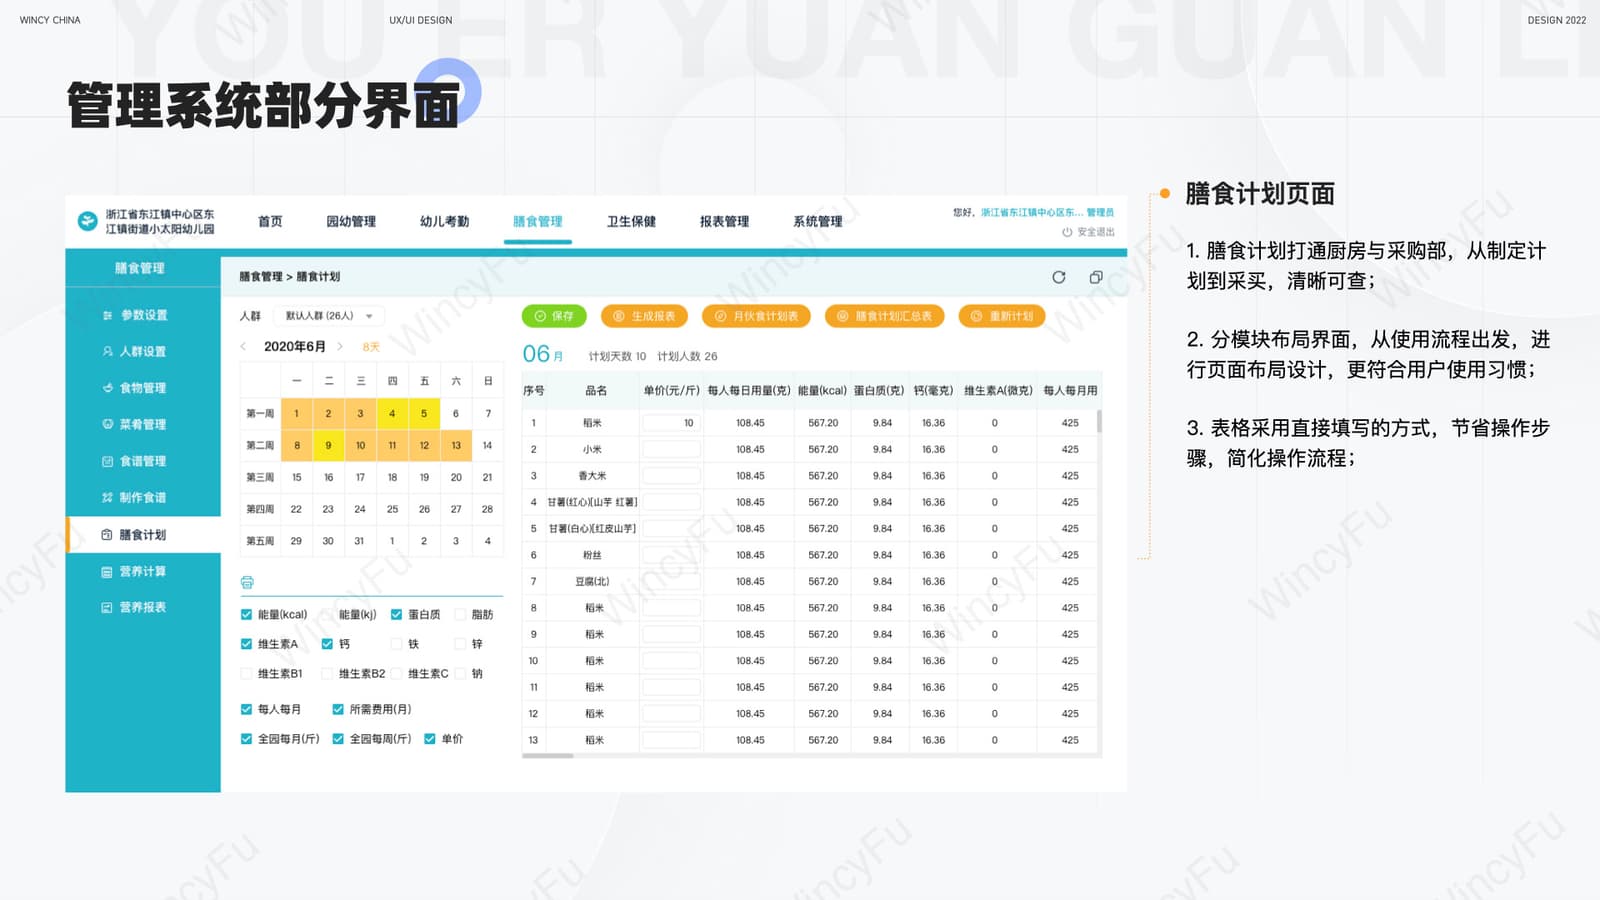Click the 制作食谱 sidebar icon
Viewport: 1600px width, 900px height.
click(107, 497)
